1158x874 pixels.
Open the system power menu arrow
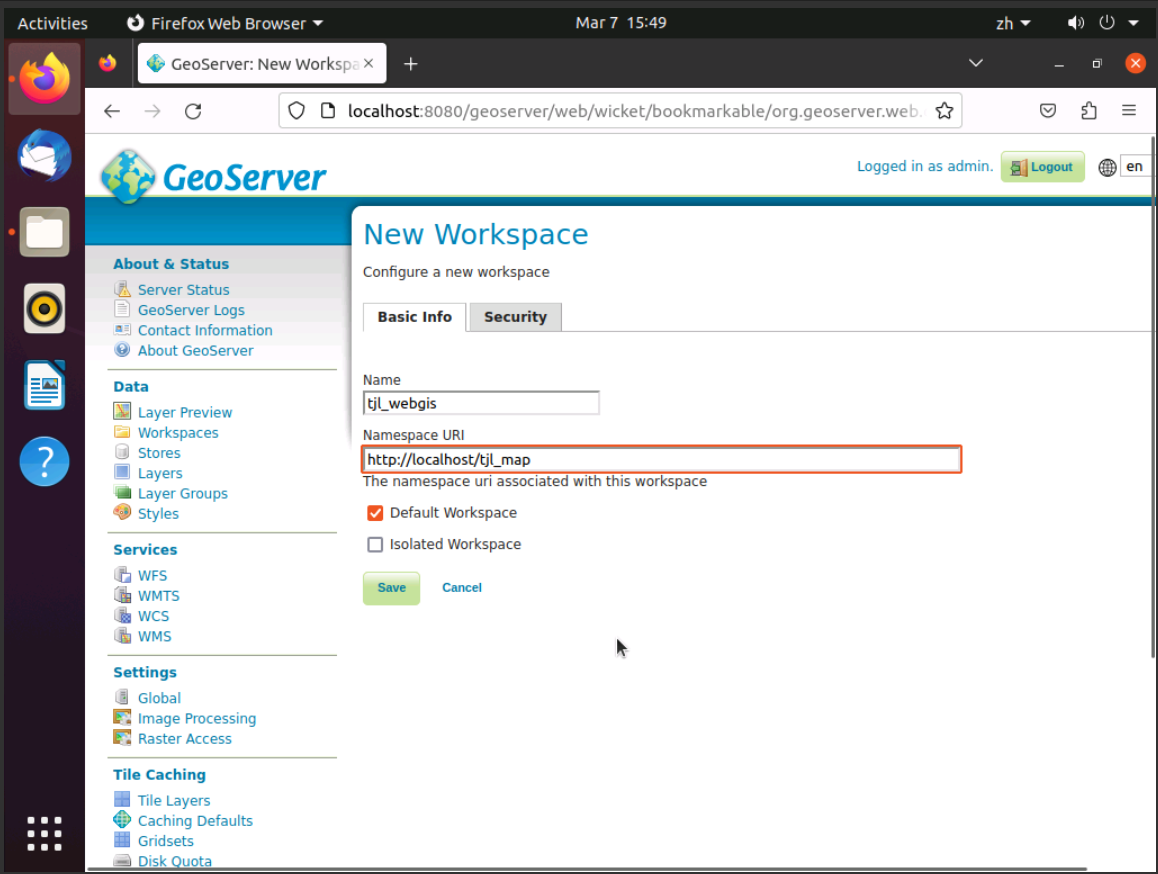1134,23
